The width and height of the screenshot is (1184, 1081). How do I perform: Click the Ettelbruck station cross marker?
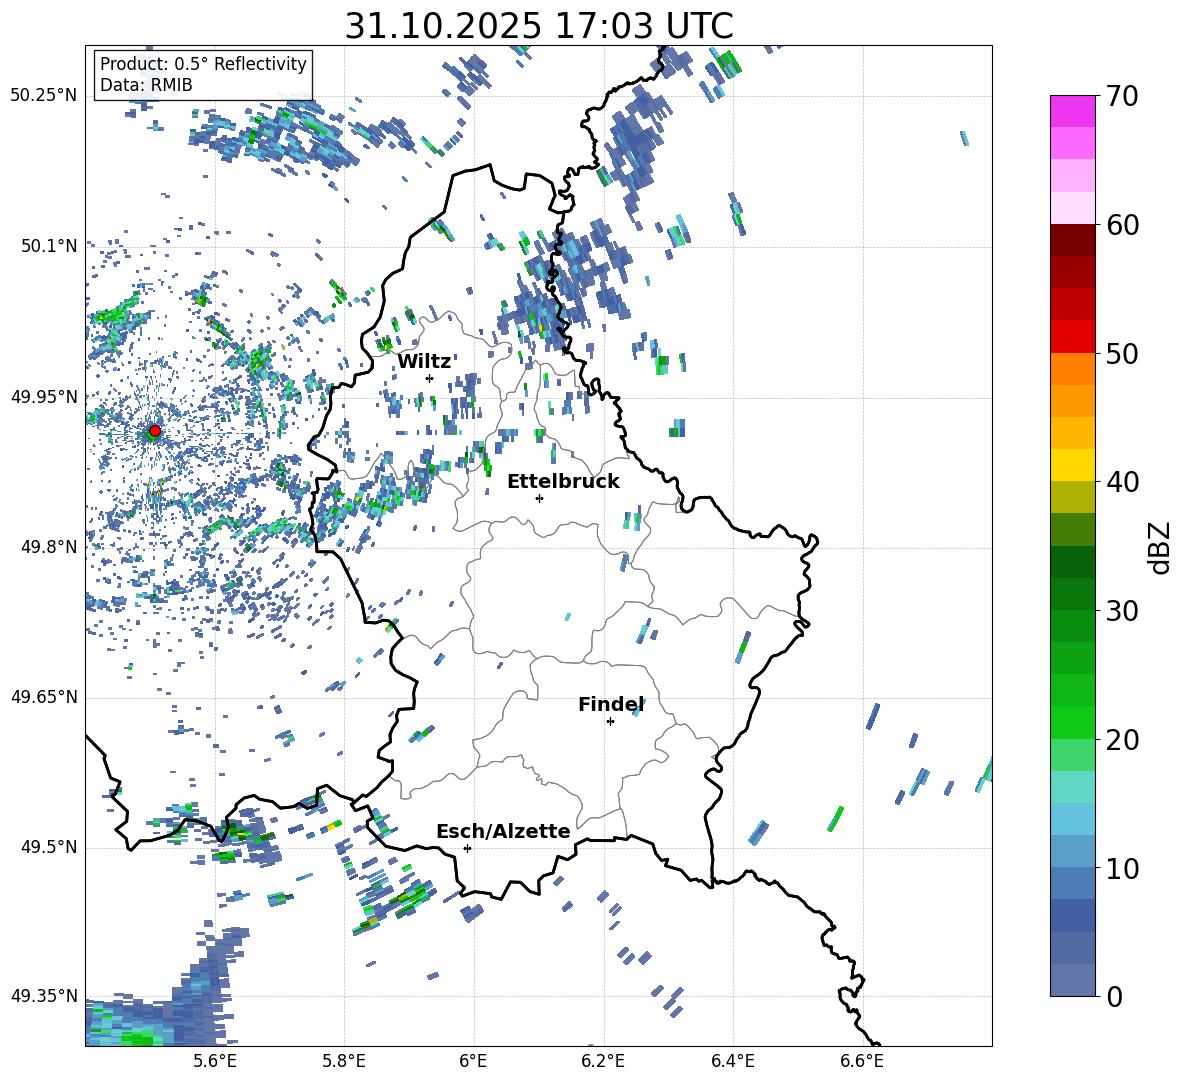[539, 498]
